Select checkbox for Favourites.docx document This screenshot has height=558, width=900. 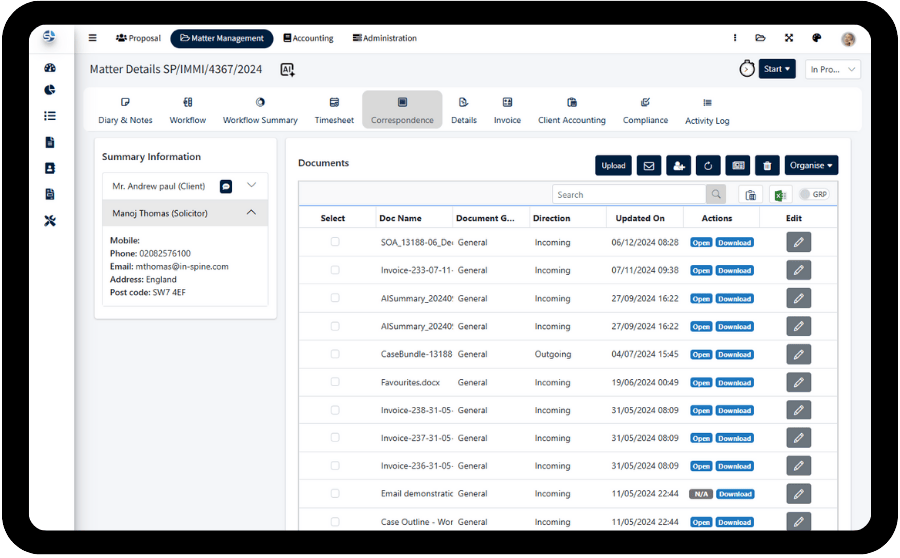coord(335,382)
